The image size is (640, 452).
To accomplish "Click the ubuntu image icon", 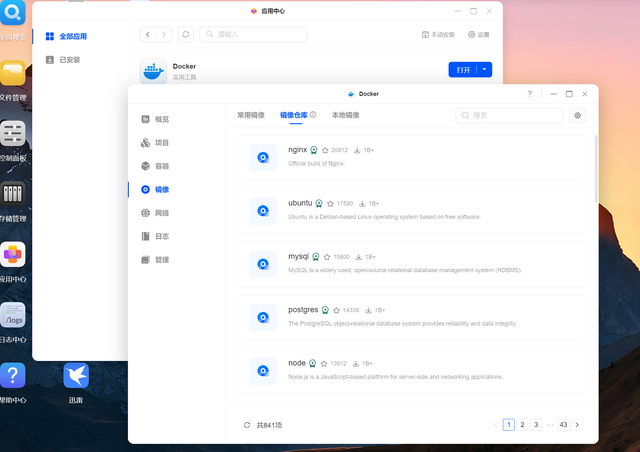I will [263, 211].
